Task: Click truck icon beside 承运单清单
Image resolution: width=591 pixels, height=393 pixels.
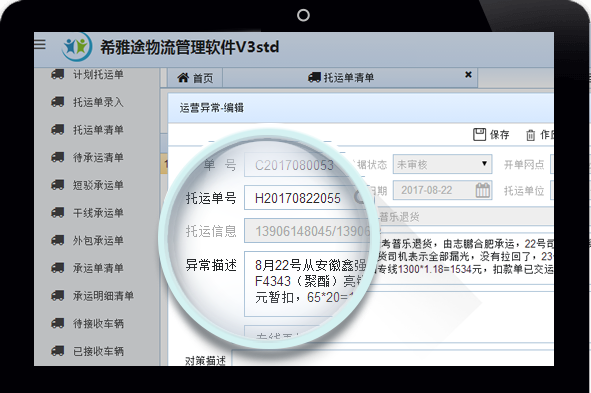Action: click(58, 268)
